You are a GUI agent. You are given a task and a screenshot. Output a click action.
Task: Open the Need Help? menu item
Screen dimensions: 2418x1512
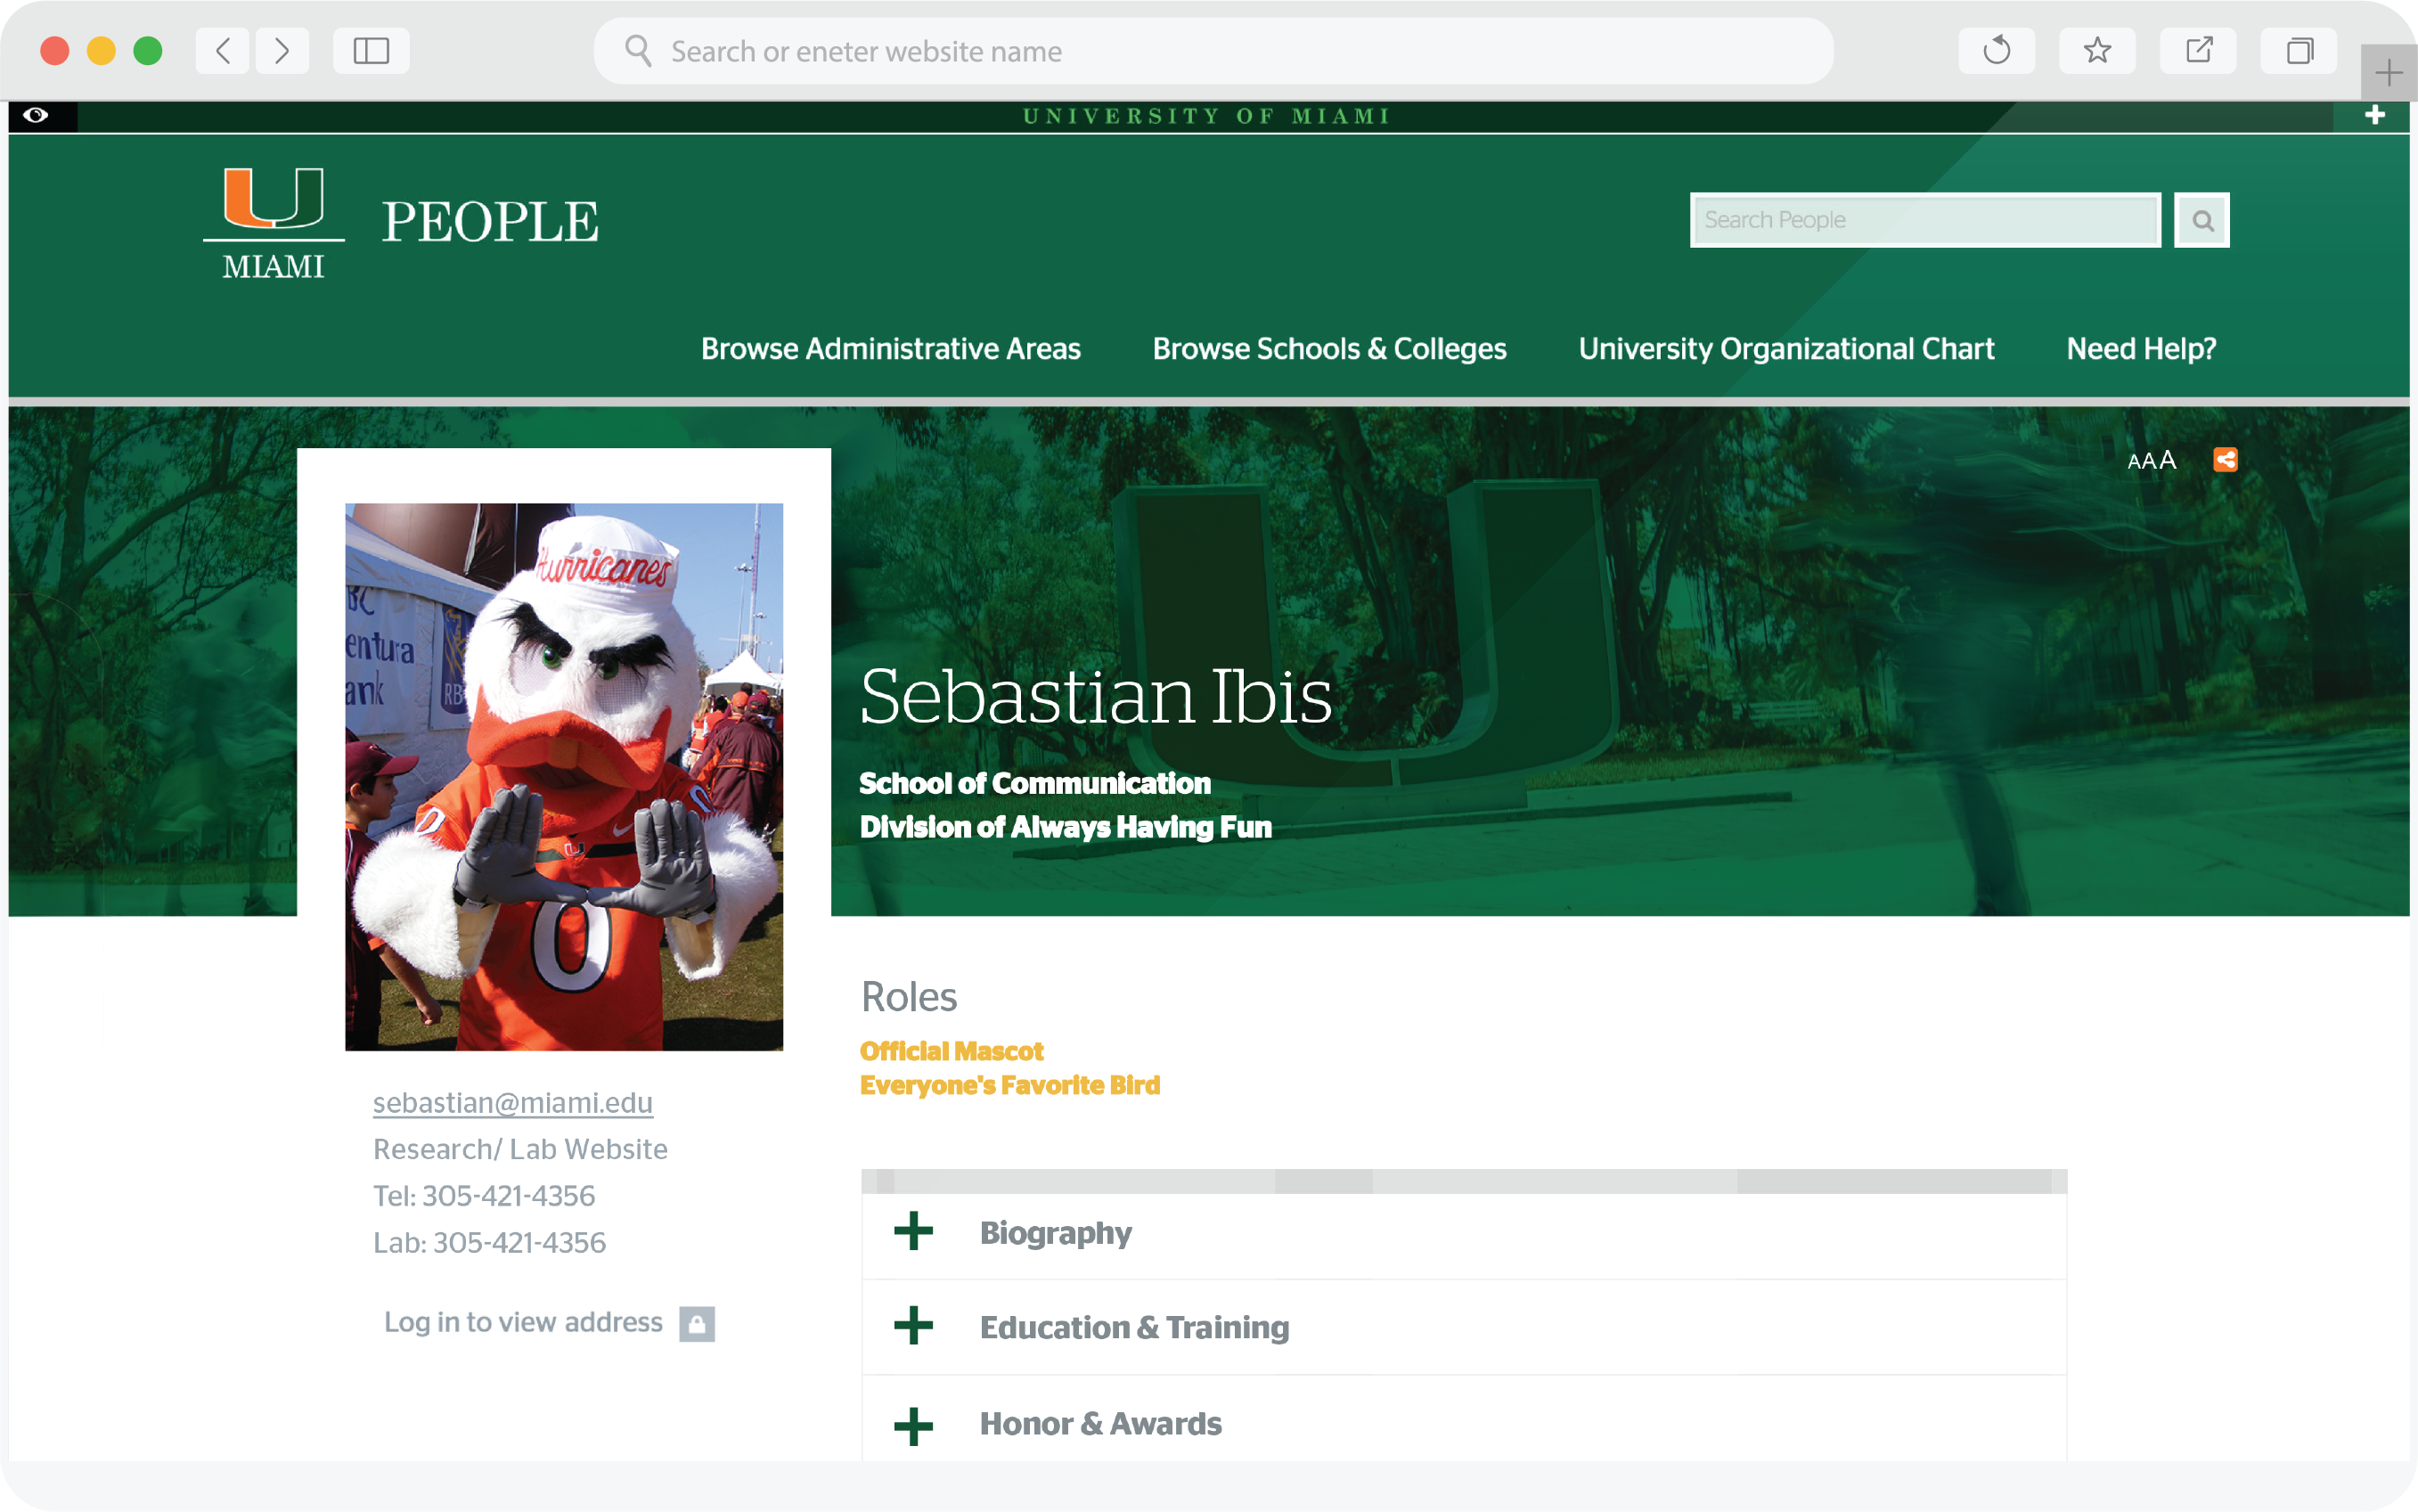[2141, 349]
